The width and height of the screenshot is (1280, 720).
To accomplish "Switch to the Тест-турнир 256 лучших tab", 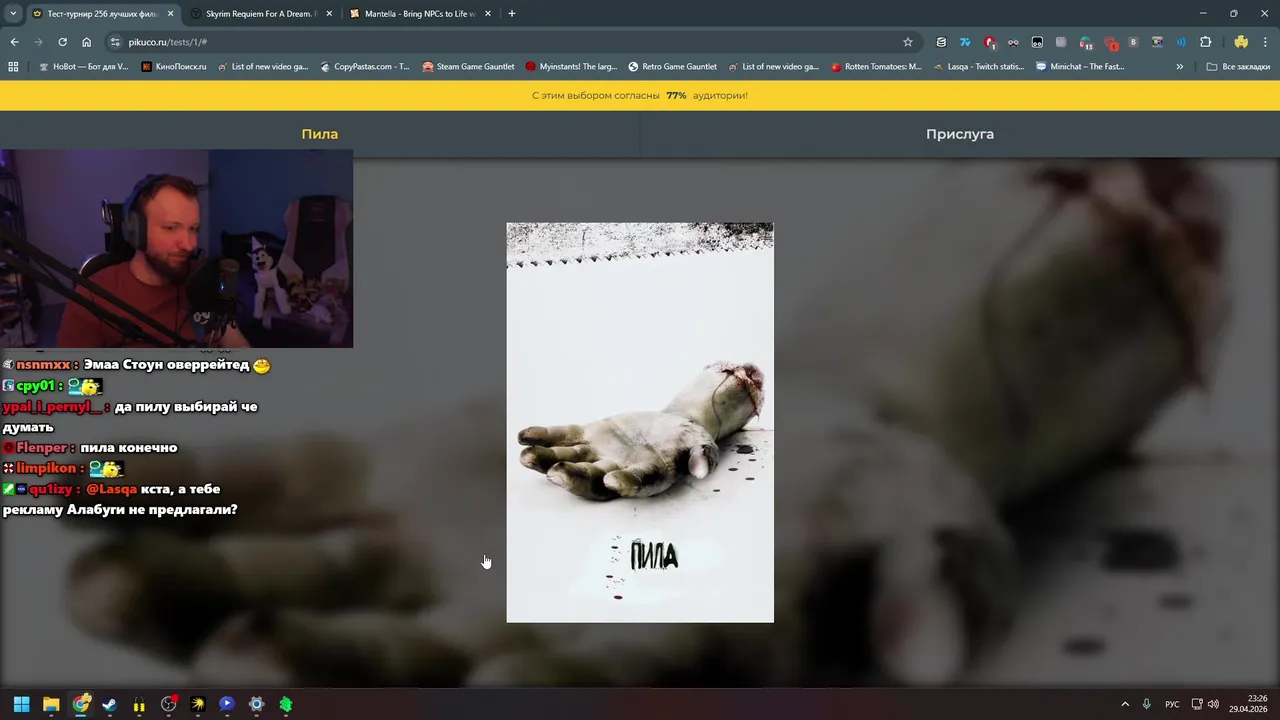I will (102, 14).
